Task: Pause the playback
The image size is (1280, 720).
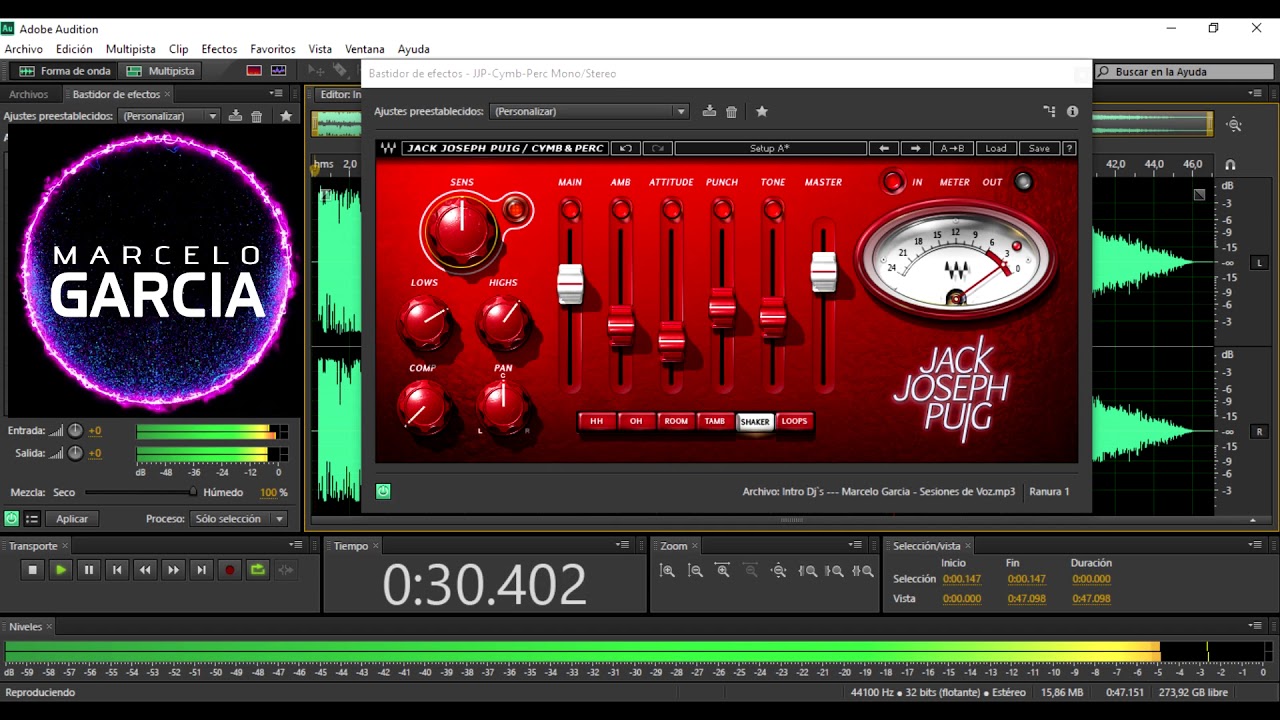Action: 89,570
